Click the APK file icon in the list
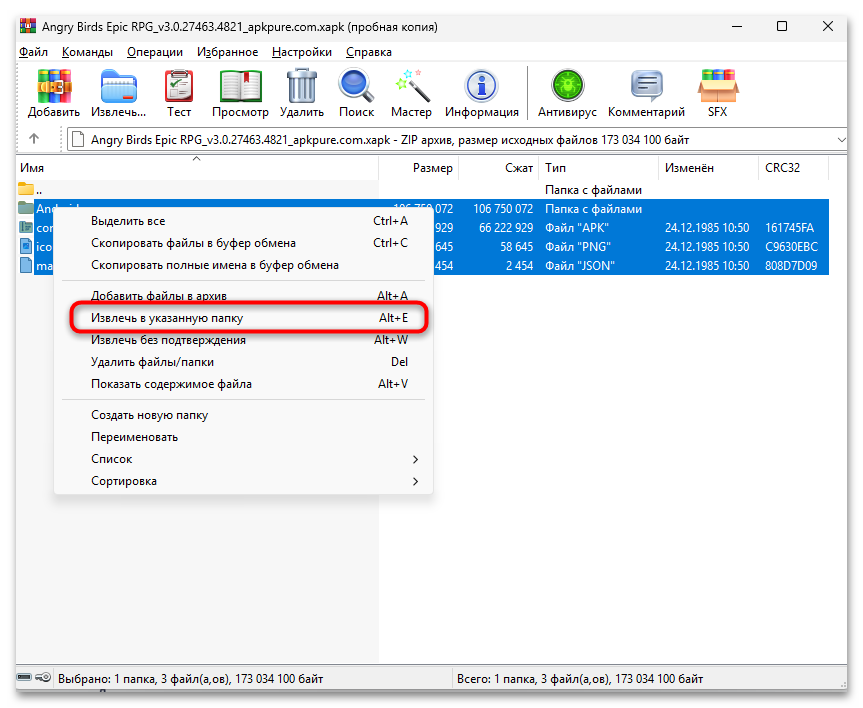The width and height of the screenshot is (863, 708). pos(26,227)
